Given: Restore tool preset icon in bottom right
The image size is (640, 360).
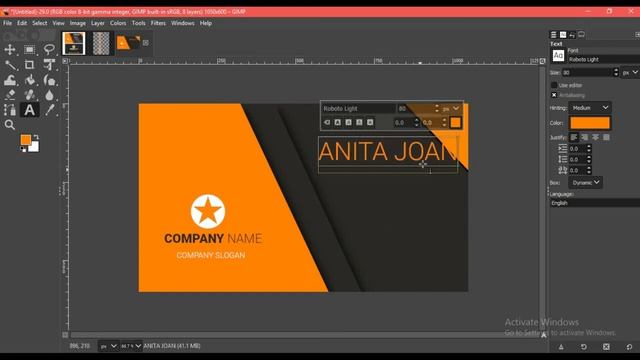Looking at the screenshot, I should pyautogui.click(x=584, y=347).
